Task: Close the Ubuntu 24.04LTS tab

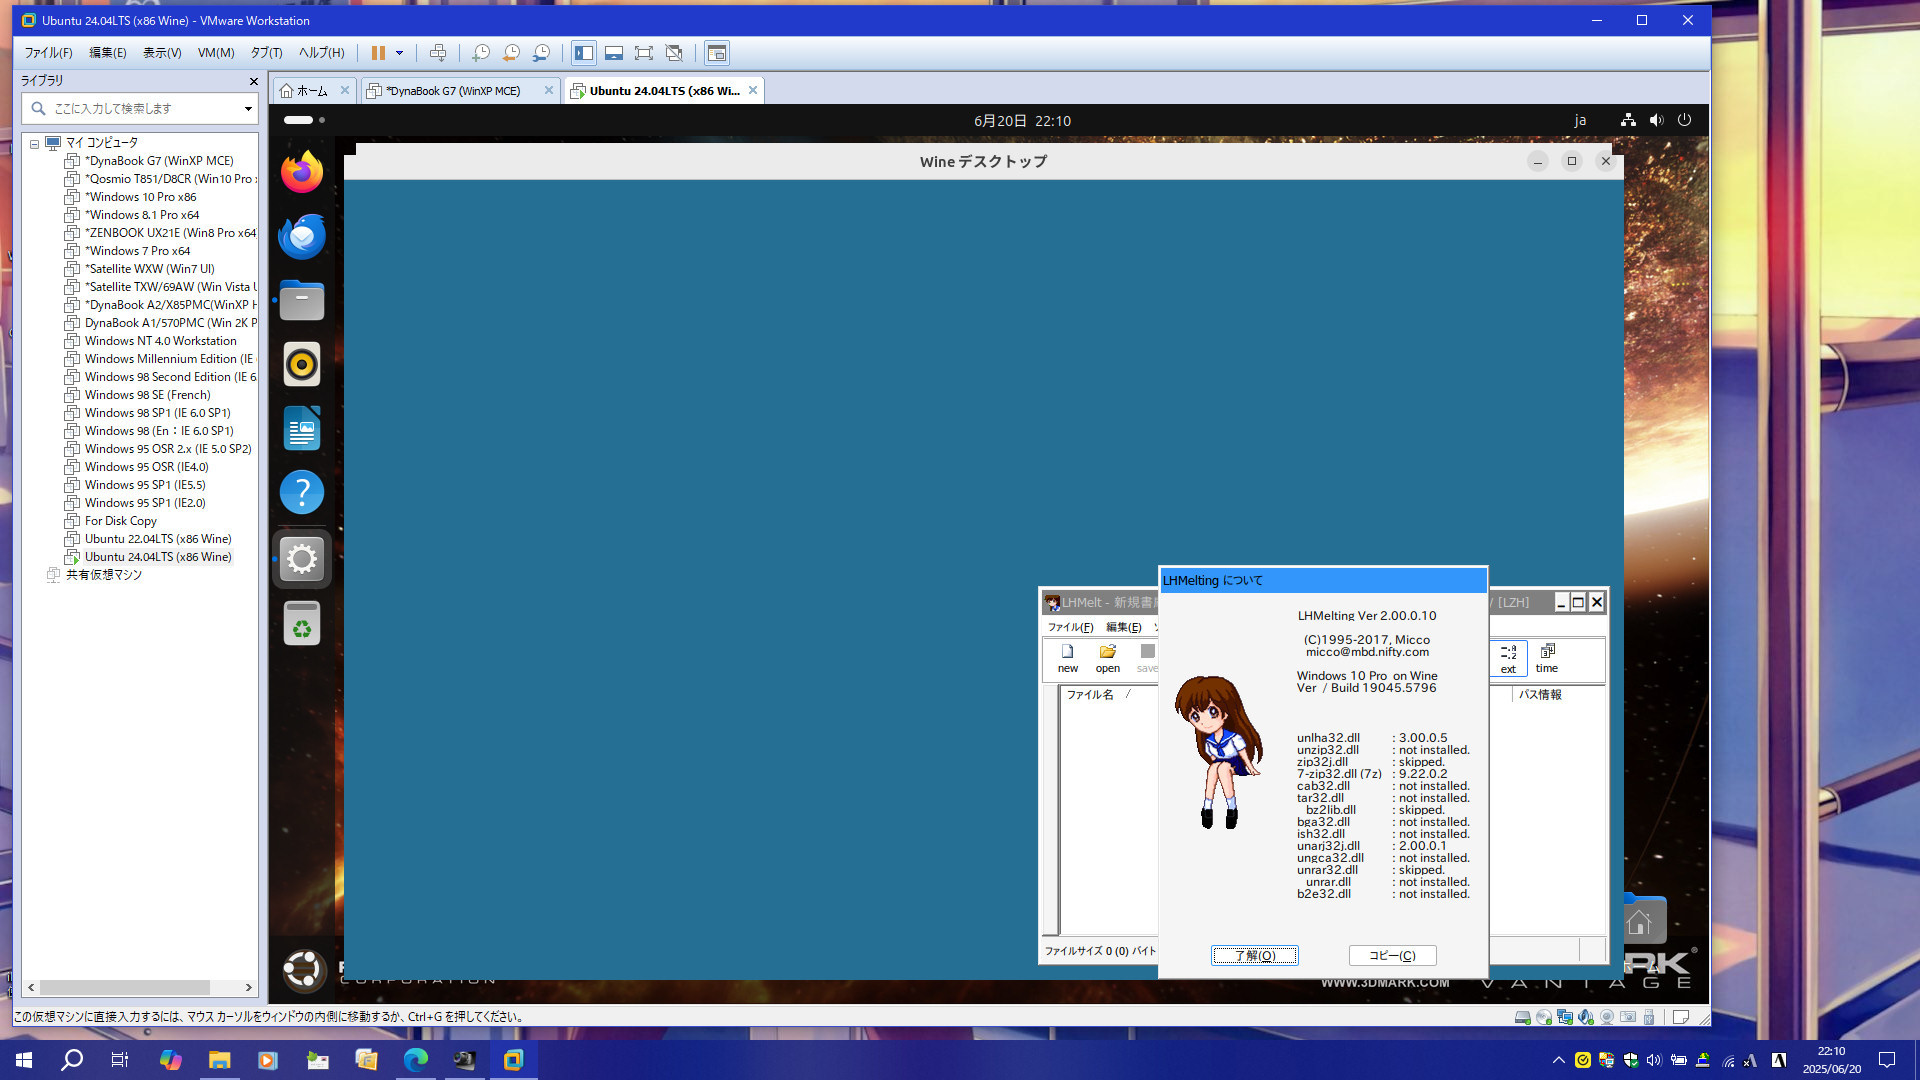Action: coord(753,90)
